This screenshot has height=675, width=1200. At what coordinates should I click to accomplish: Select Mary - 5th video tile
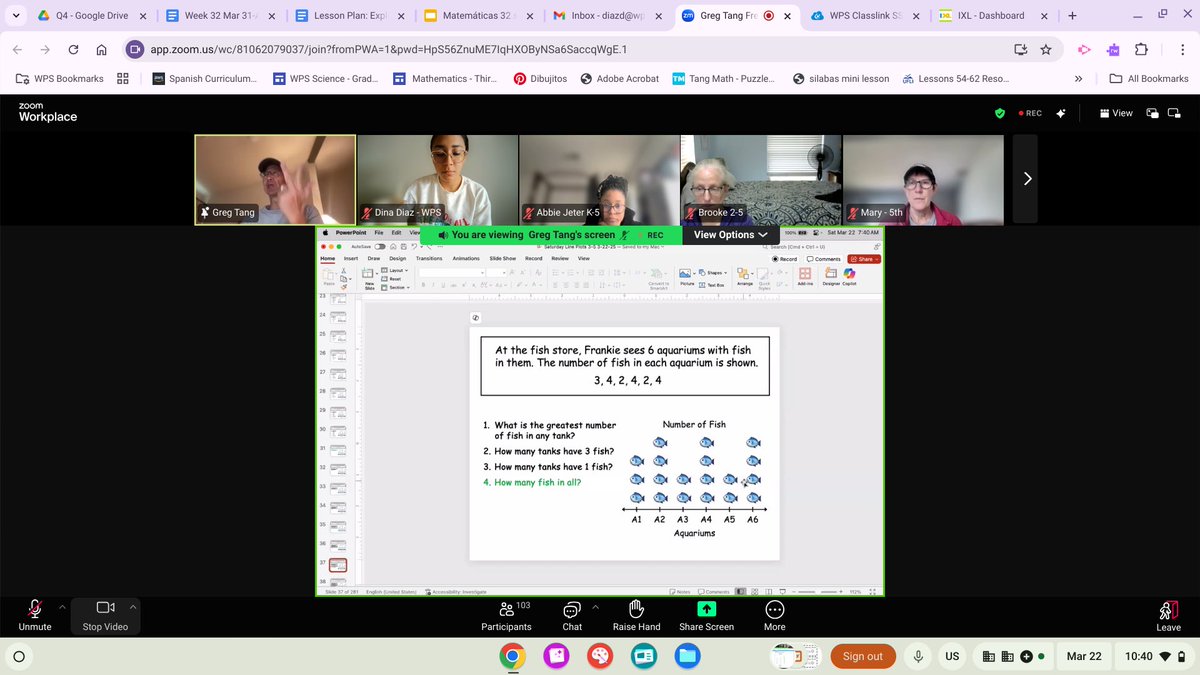click(x=923, y=179)
